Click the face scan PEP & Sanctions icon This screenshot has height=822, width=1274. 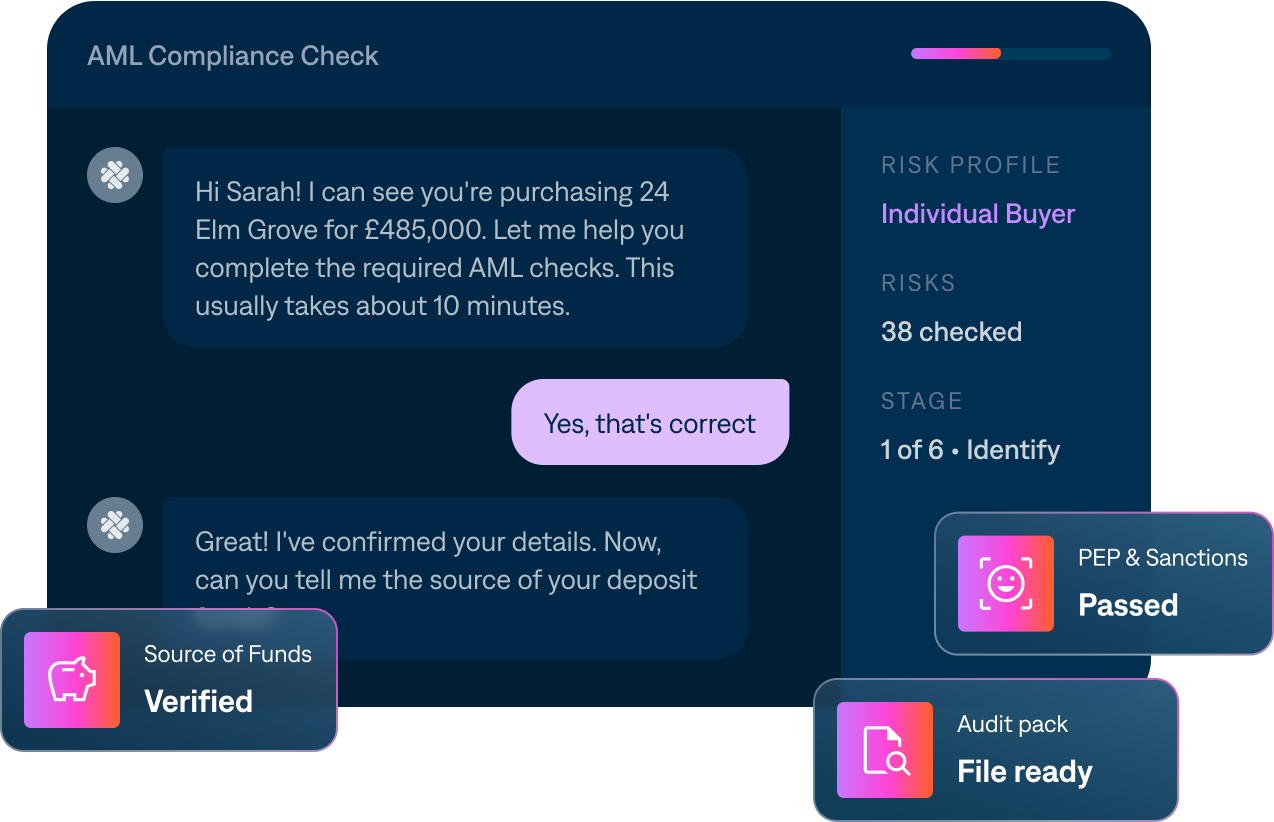(1005, 584)
